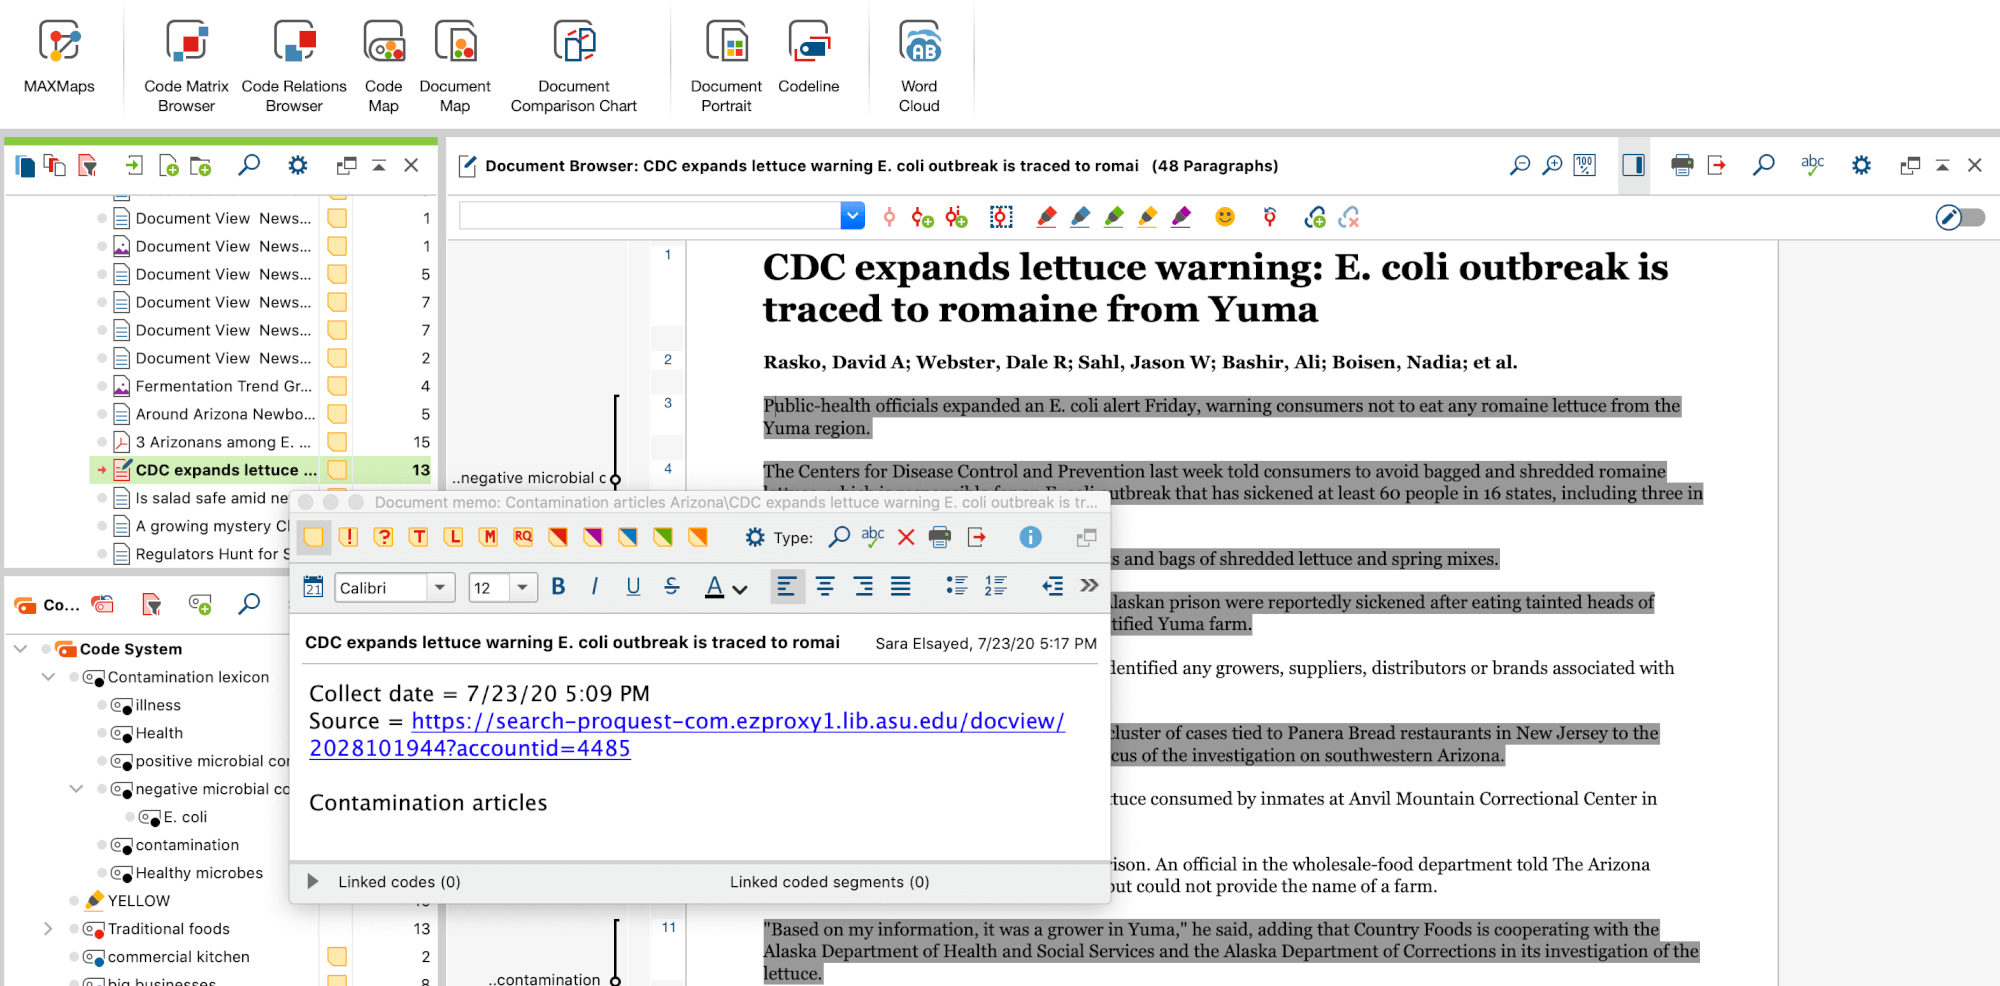Toggle italic formatting in memo
This screenshot has height=986, width=2000.
[595, 587]
